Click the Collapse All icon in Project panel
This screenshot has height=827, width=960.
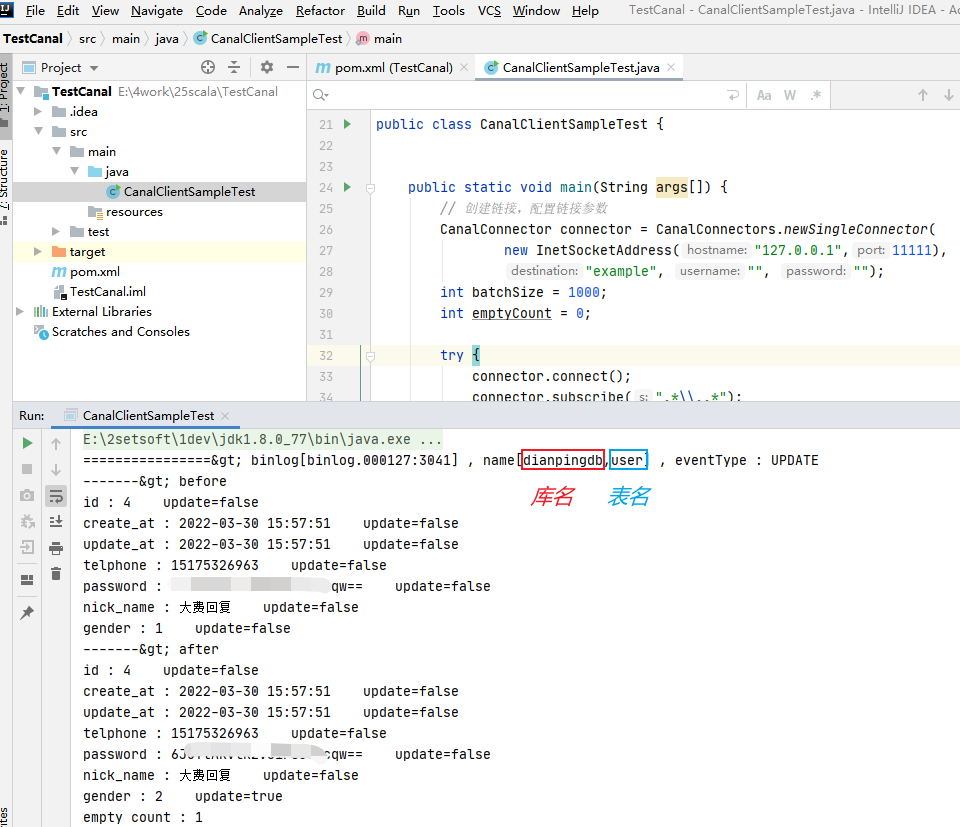(x=234, y=67)
